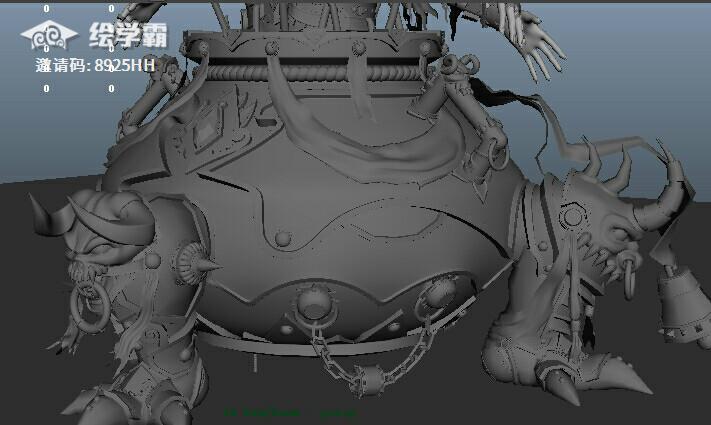Select the round stud on the cauldron body center
This screenshot has height=425, width=711.
click(282, 238)
